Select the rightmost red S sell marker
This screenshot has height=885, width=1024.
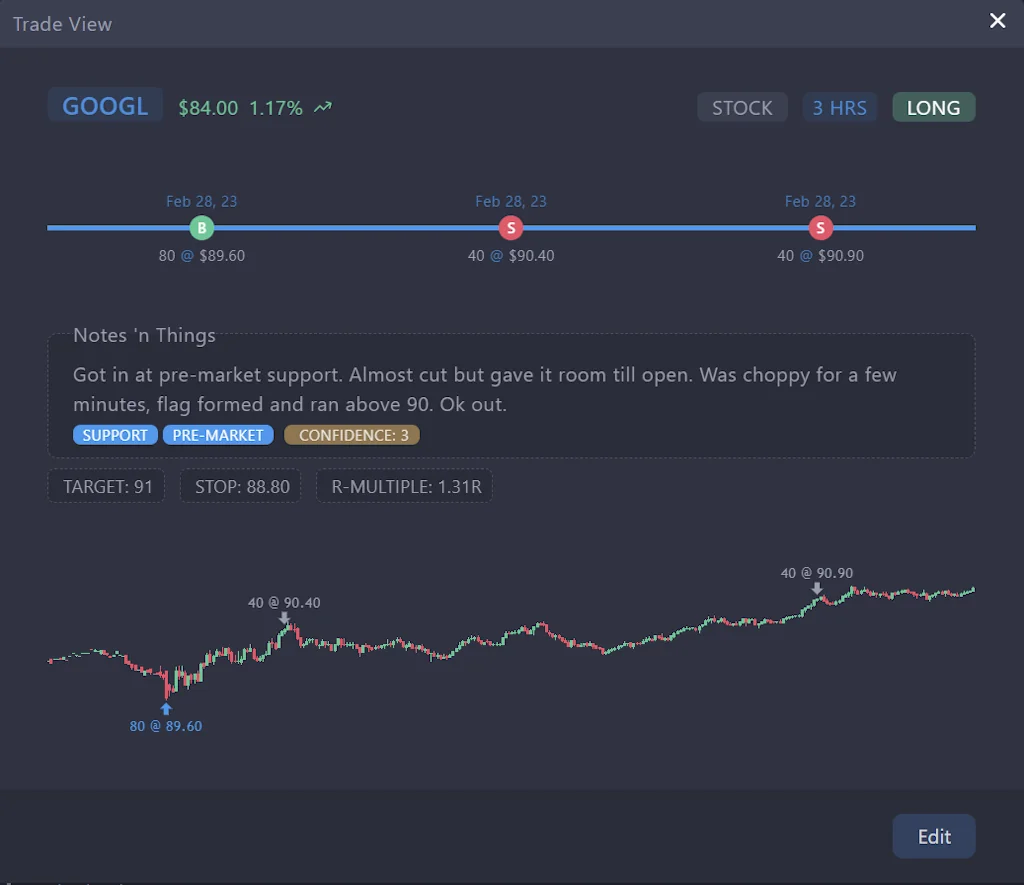820,228
